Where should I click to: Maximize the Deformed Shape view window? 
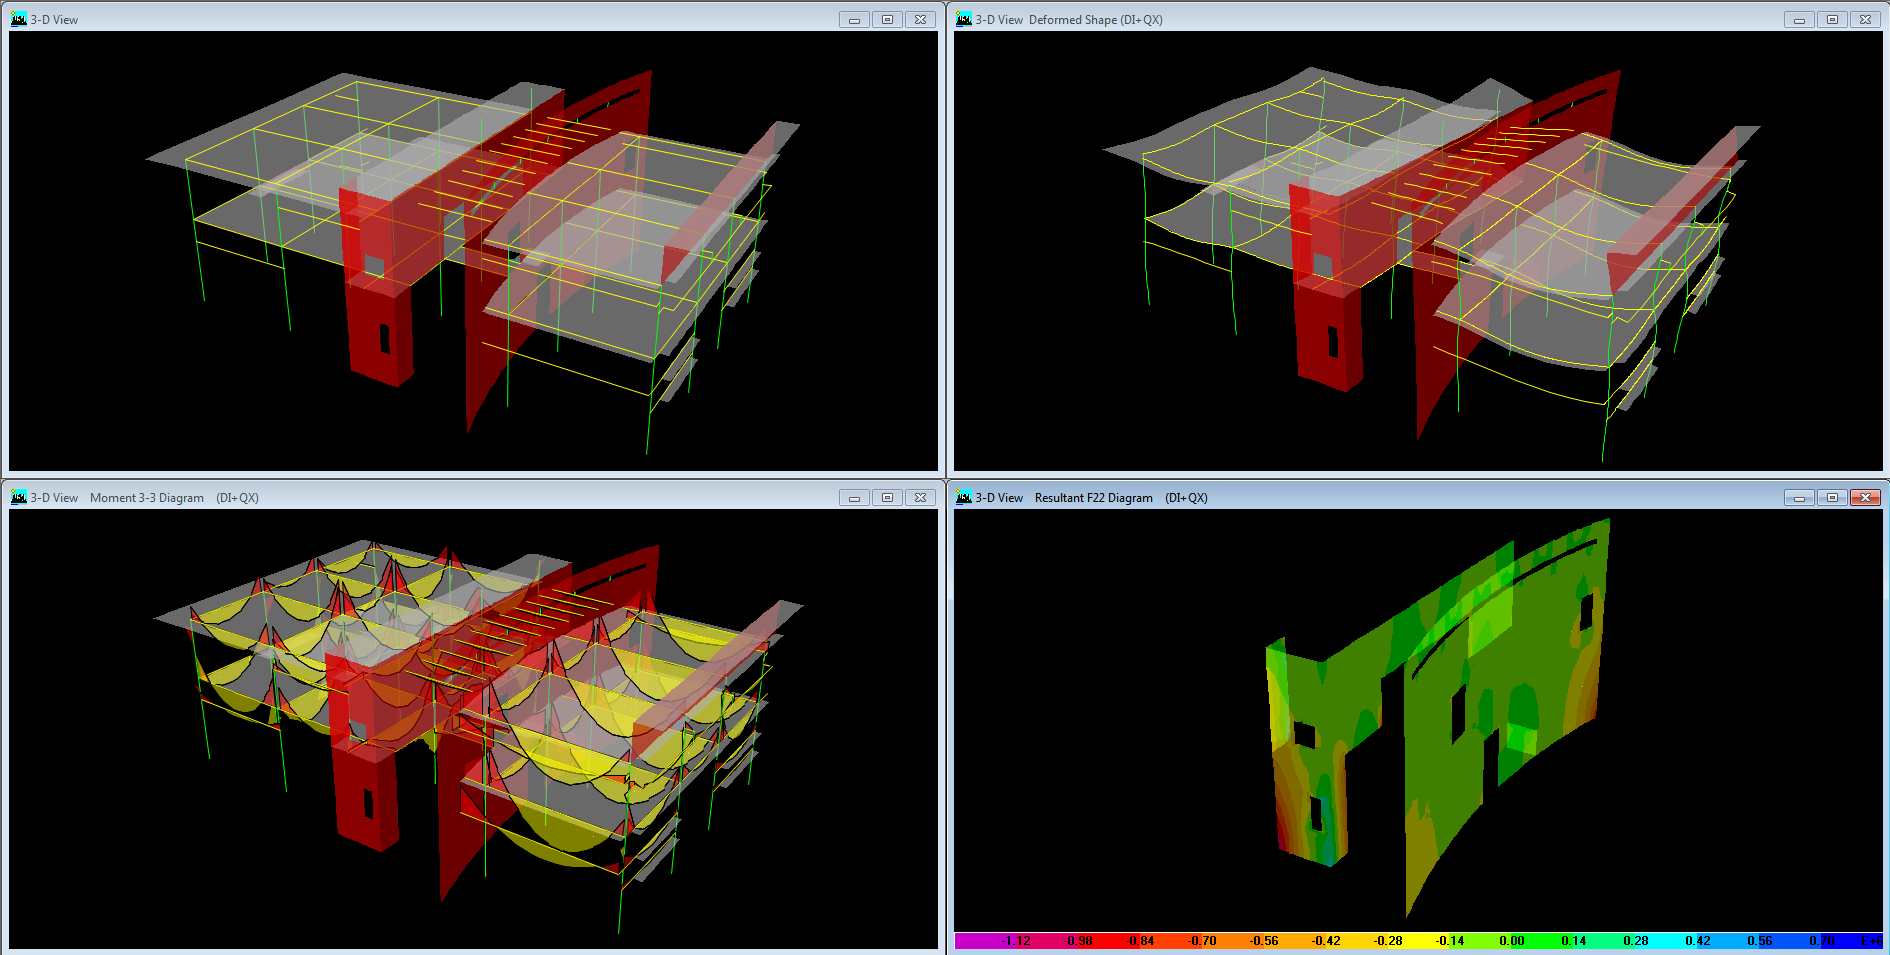[x=1832, y=19]
